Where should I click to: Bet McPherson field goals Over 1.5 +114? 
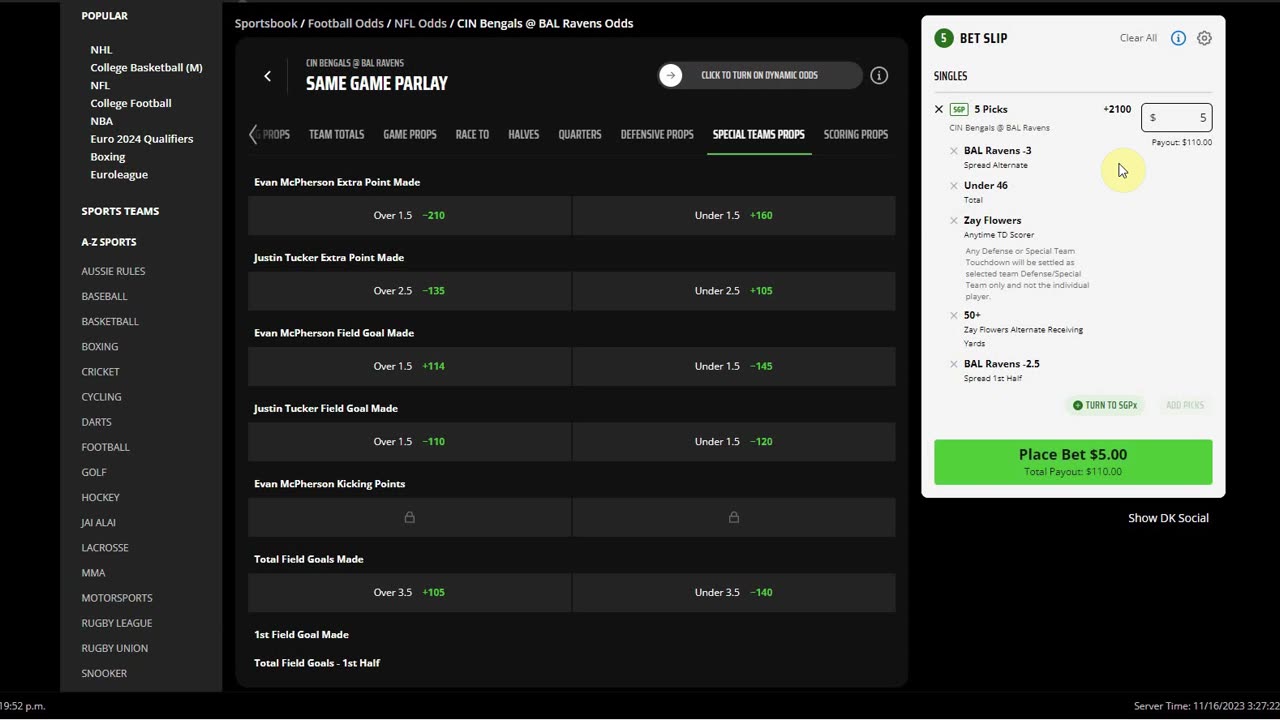click(x=409, y=366)
